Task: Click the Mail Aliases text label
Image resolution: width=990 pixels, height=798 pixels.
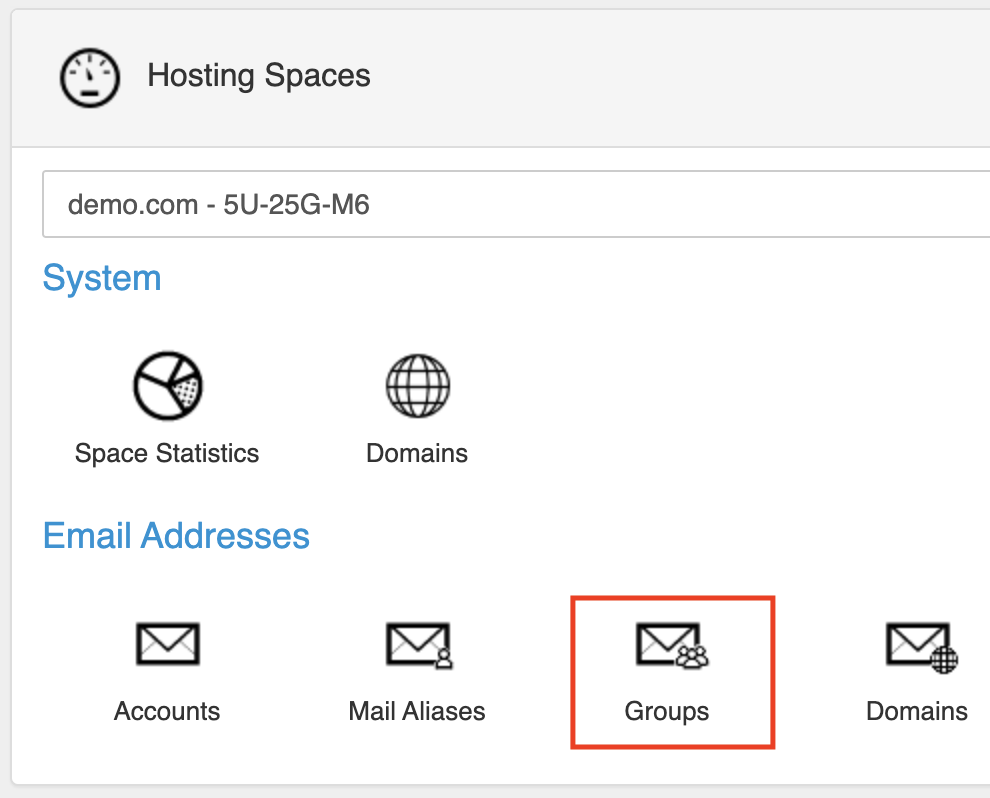Action: coord(417,712)
